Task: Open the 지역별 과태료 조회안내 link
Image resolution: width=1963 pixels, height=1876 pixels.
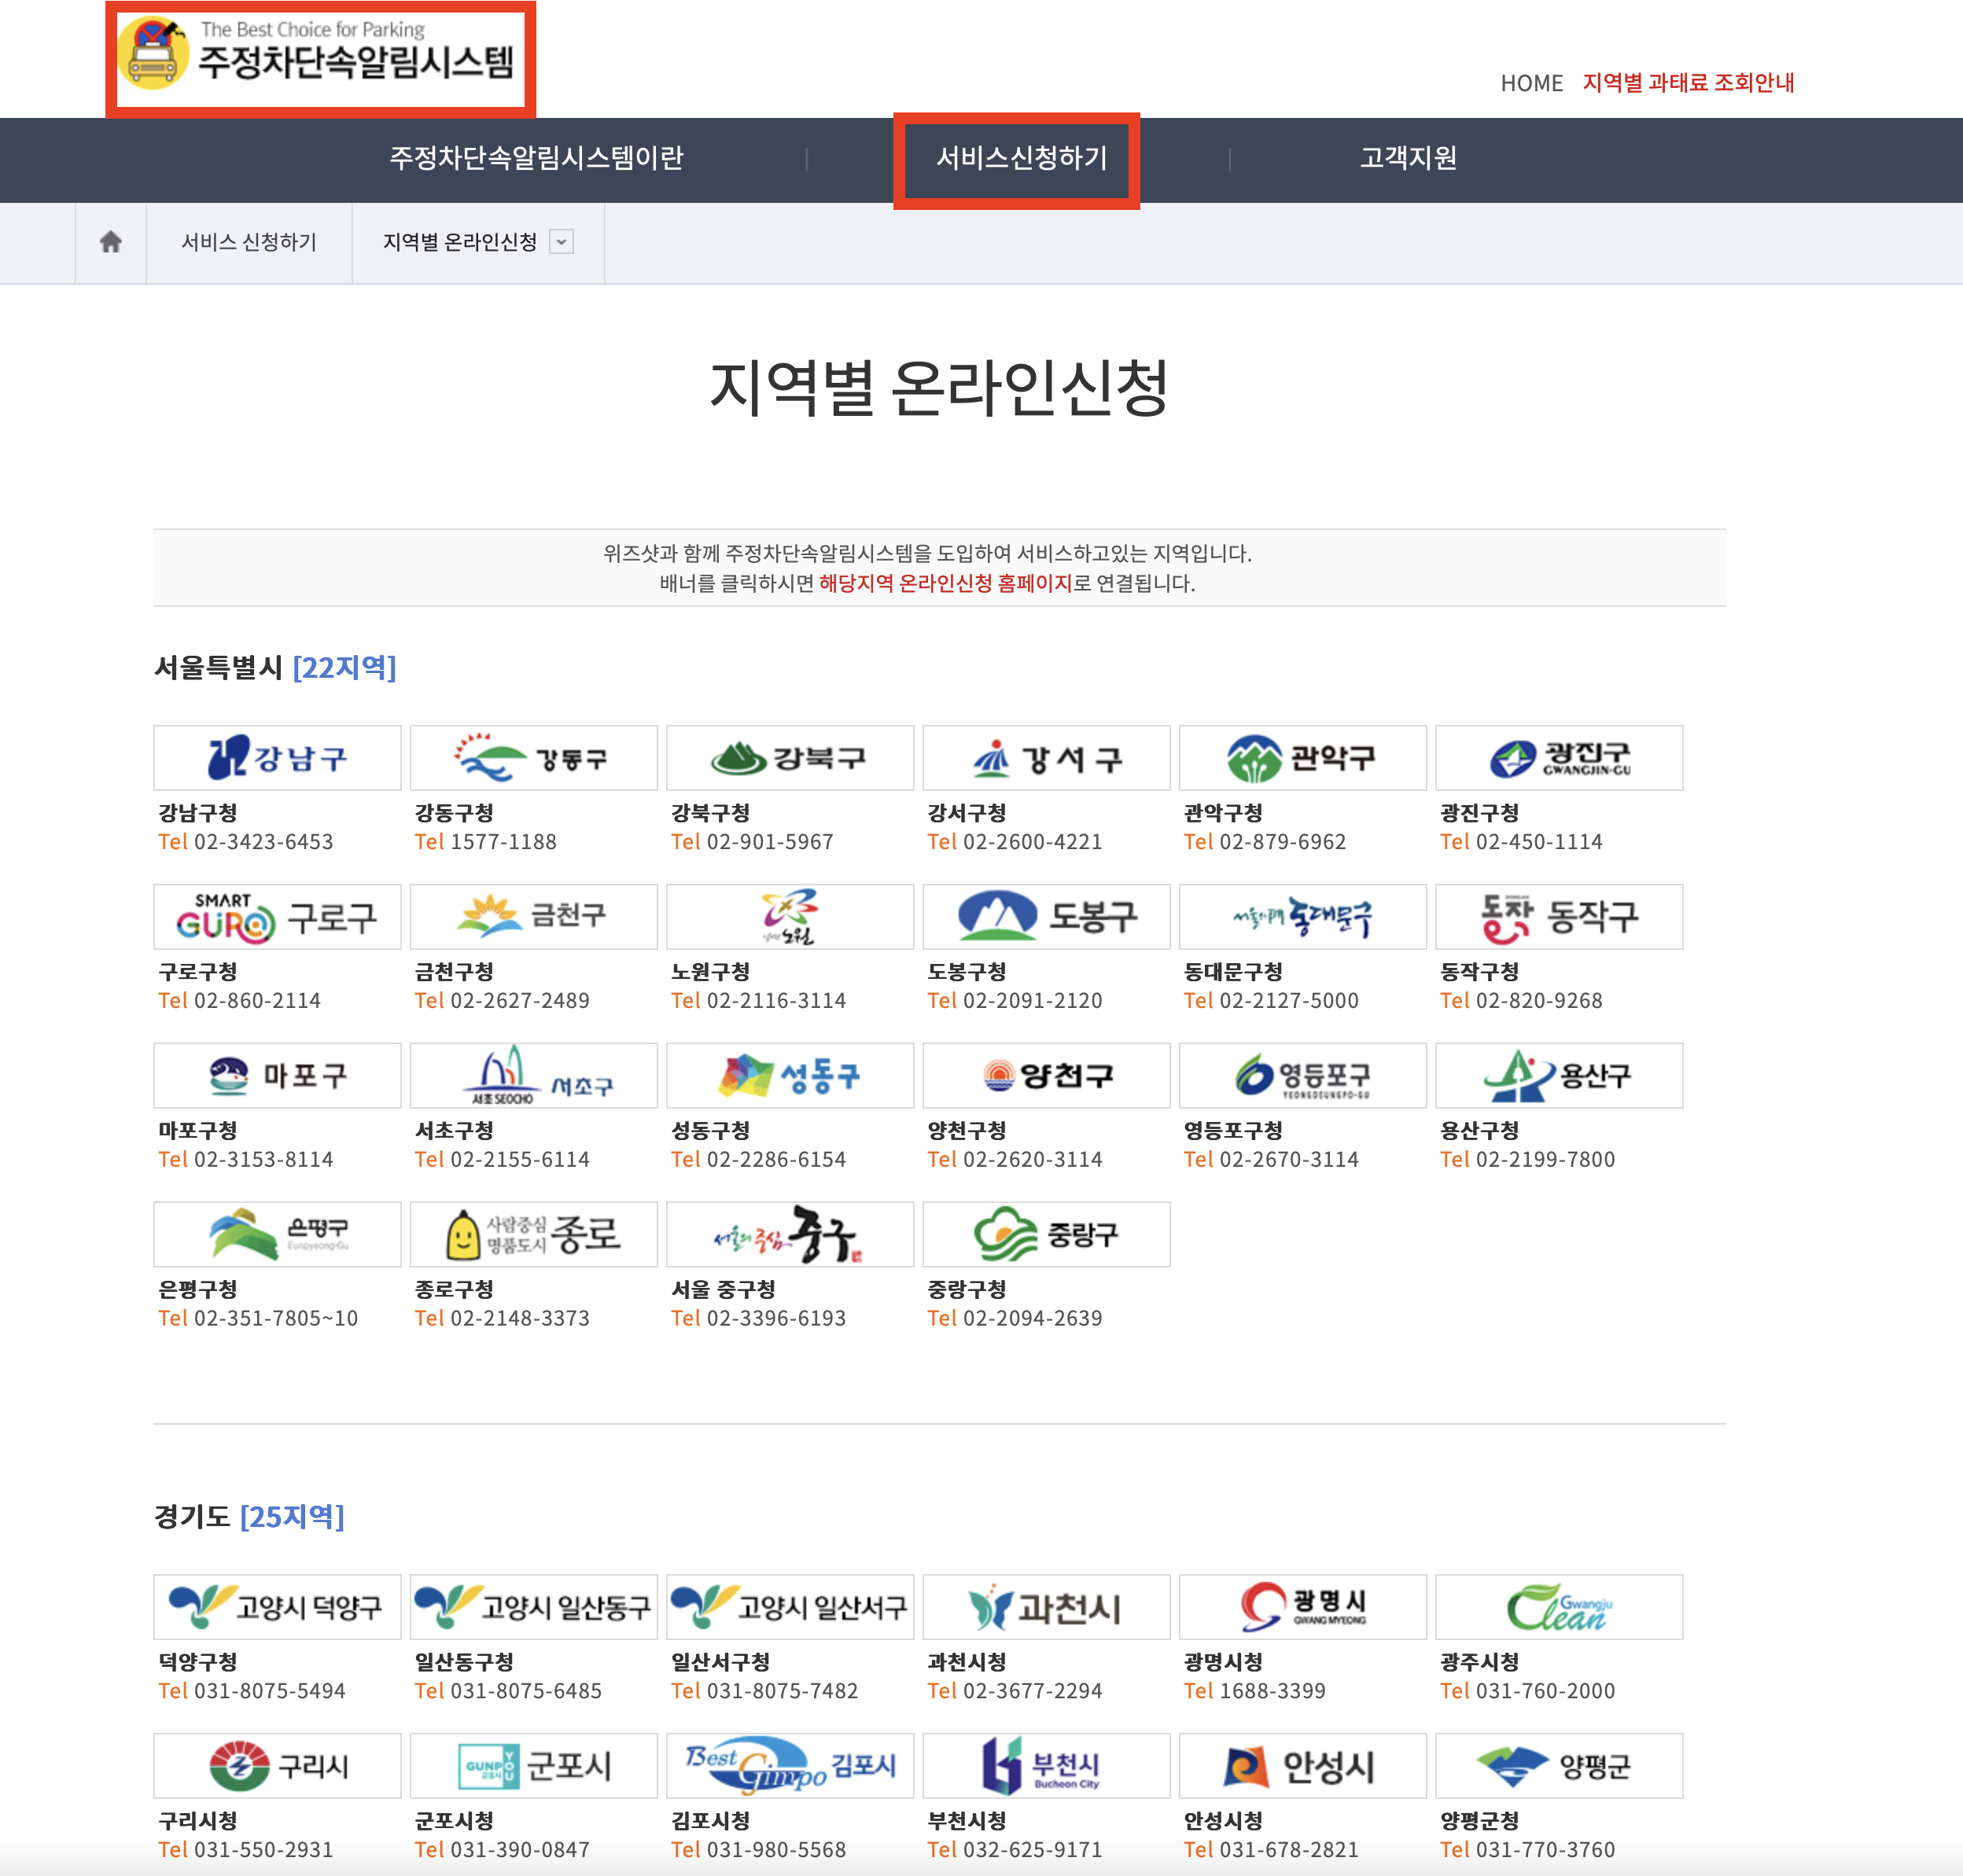Action: click(x=1688, y=83)
